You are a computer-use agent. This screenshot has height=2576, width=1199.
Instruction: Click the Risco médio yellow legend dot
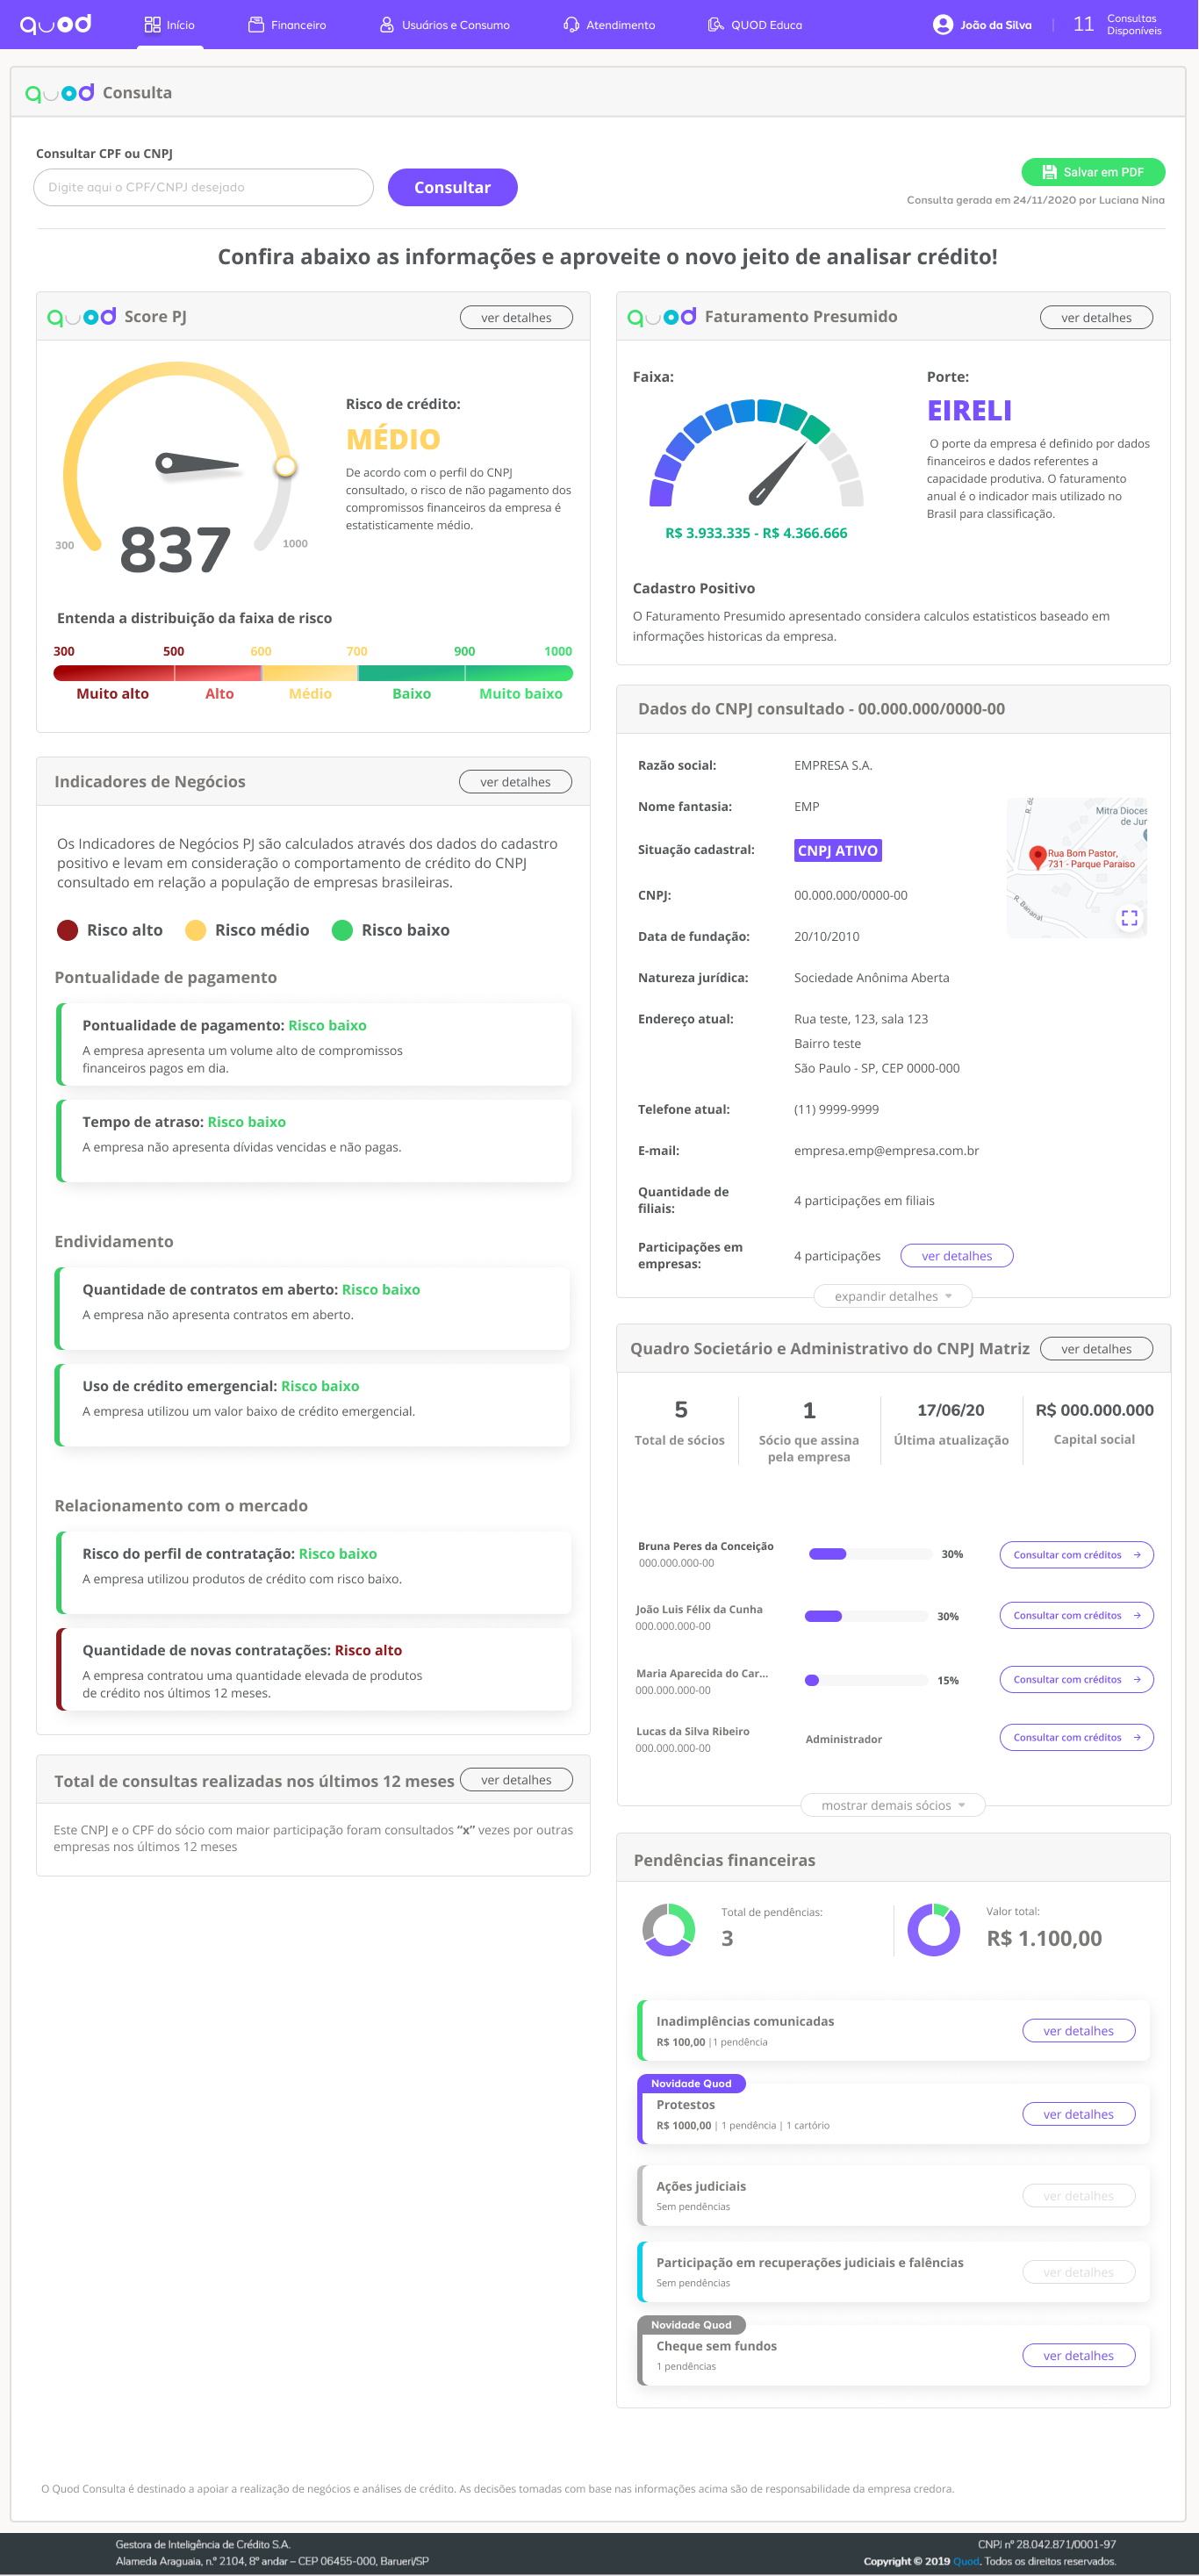pos(196,930)
